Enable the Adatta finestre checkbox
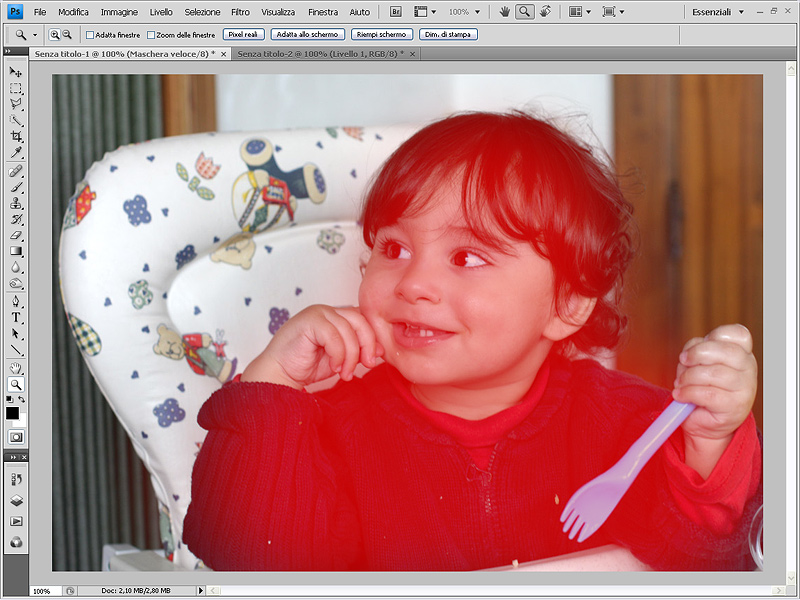The width and height of the screenshot is (800, 600). [90, 35]
